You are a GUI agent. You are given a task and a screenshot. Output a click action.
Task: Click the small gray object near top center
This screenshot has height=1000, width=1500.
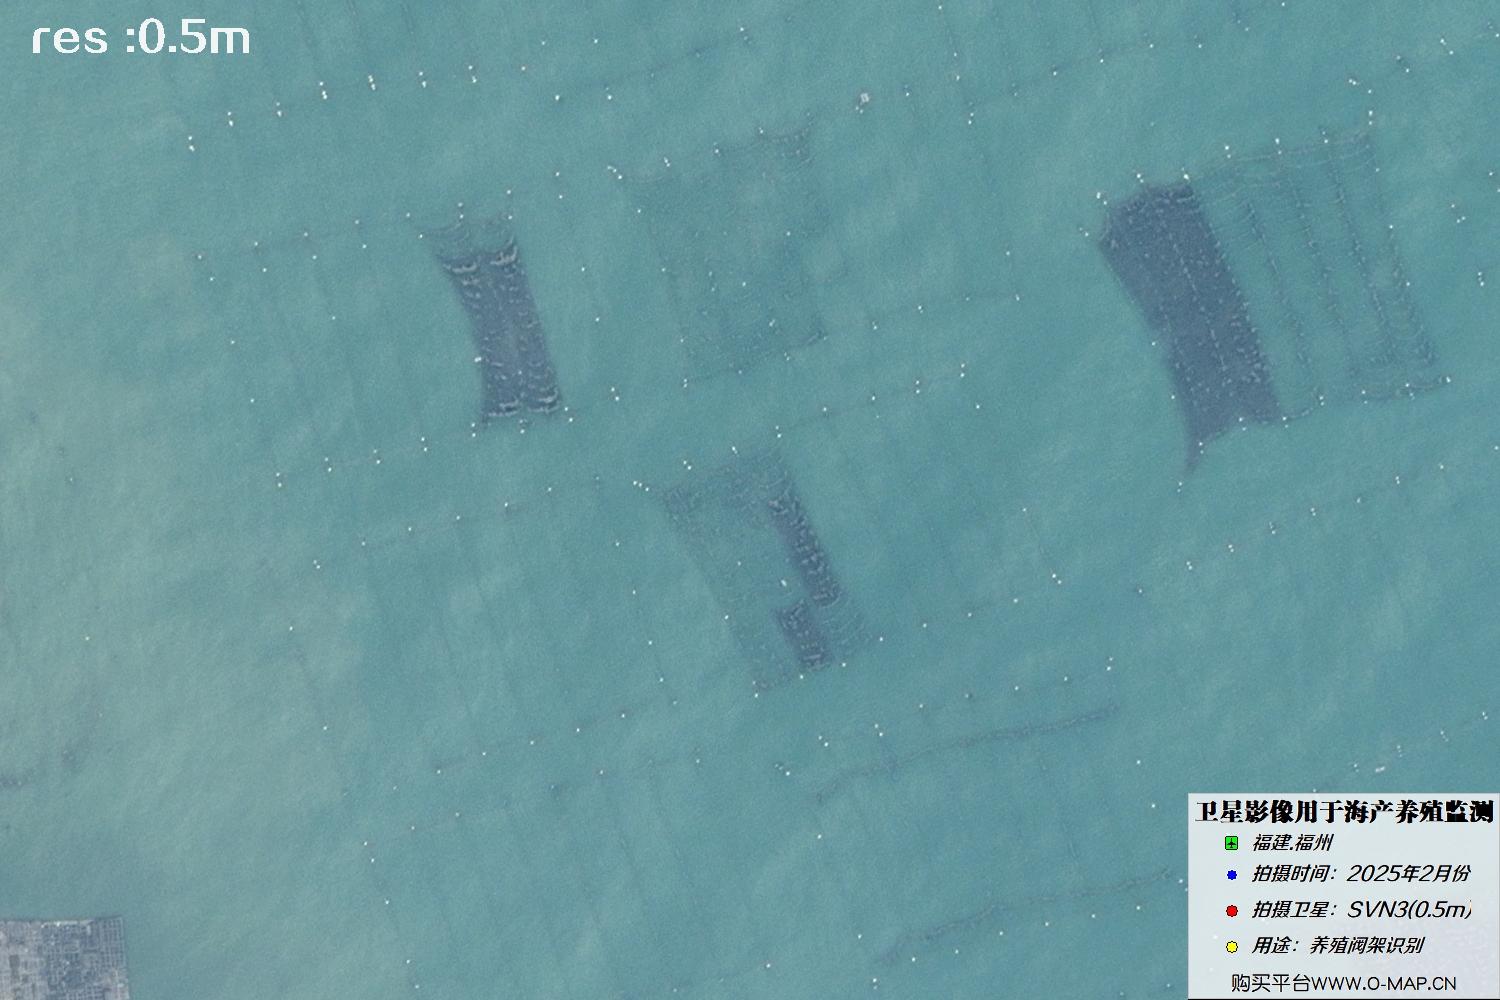[864, 98]
